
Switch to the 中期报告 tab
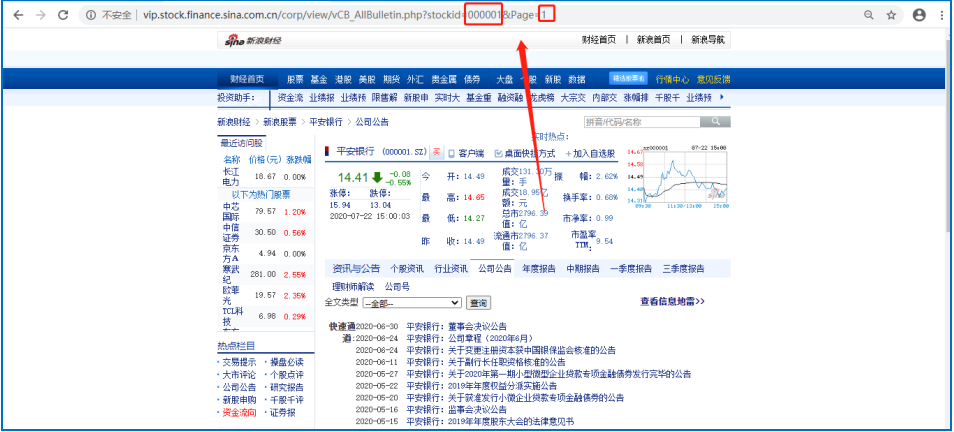tap(583, 268)
